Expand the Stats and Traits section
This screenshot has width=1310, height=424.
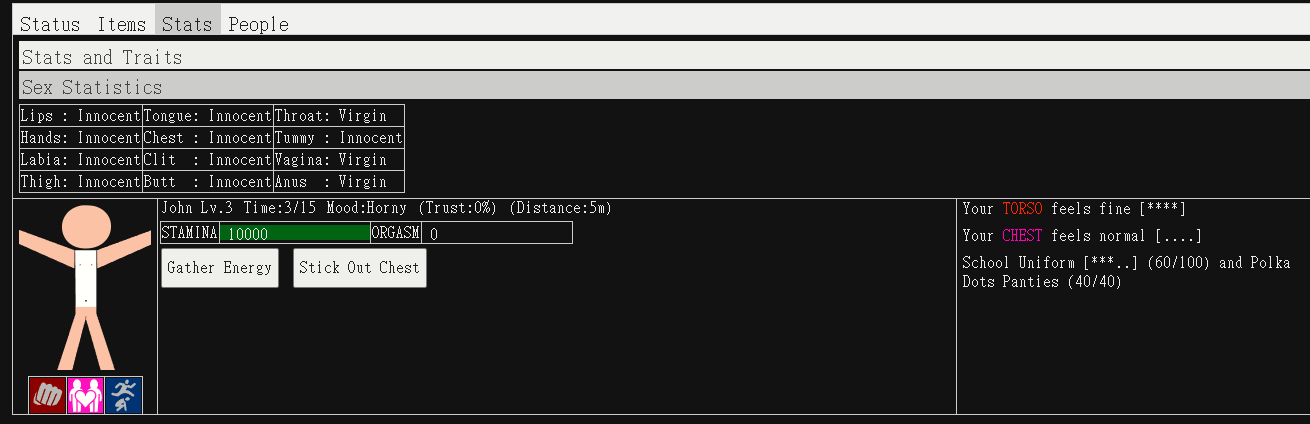pyautogui.click(x=102, y=57)
